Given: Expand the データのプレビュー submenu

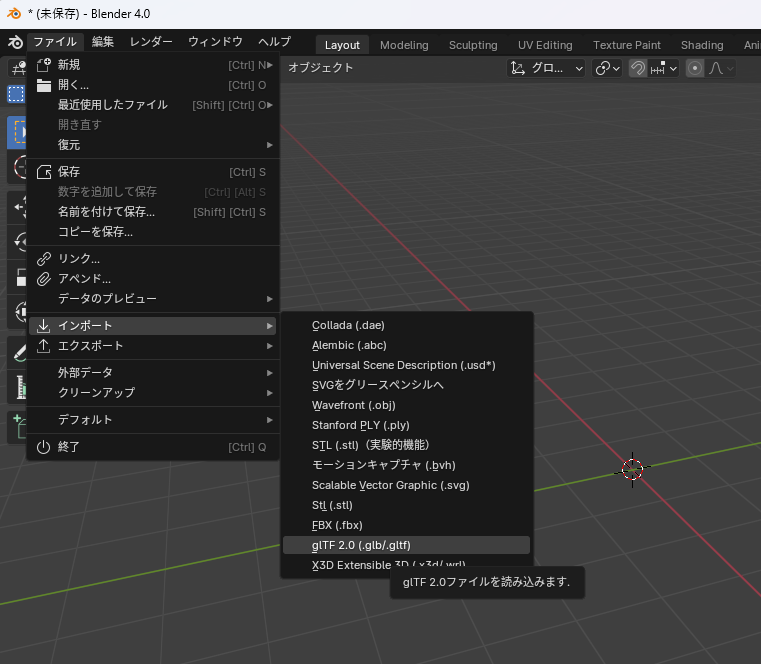Looking at the screenshot, I should pos(153,299).
